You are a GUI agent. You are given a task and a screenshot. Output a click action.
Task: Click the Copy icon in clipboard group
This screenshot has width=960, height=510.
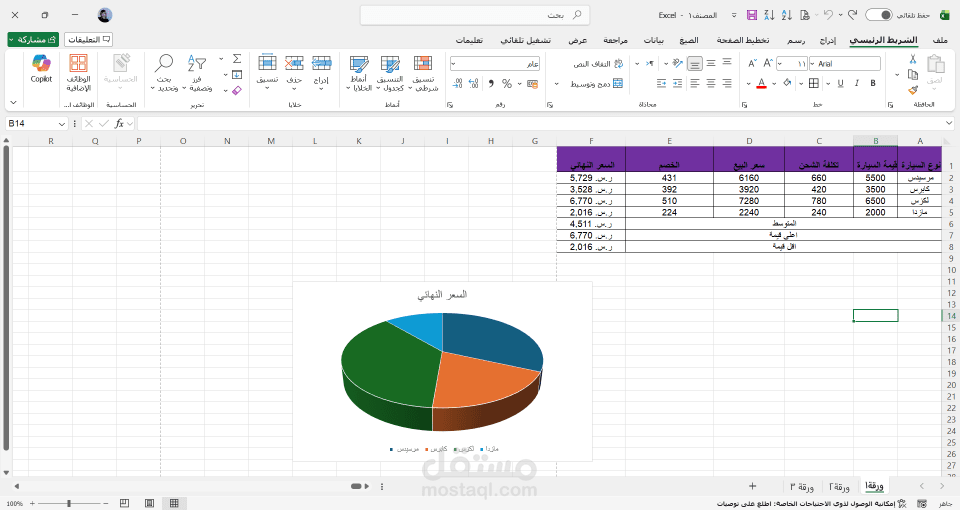pos(913,75)
